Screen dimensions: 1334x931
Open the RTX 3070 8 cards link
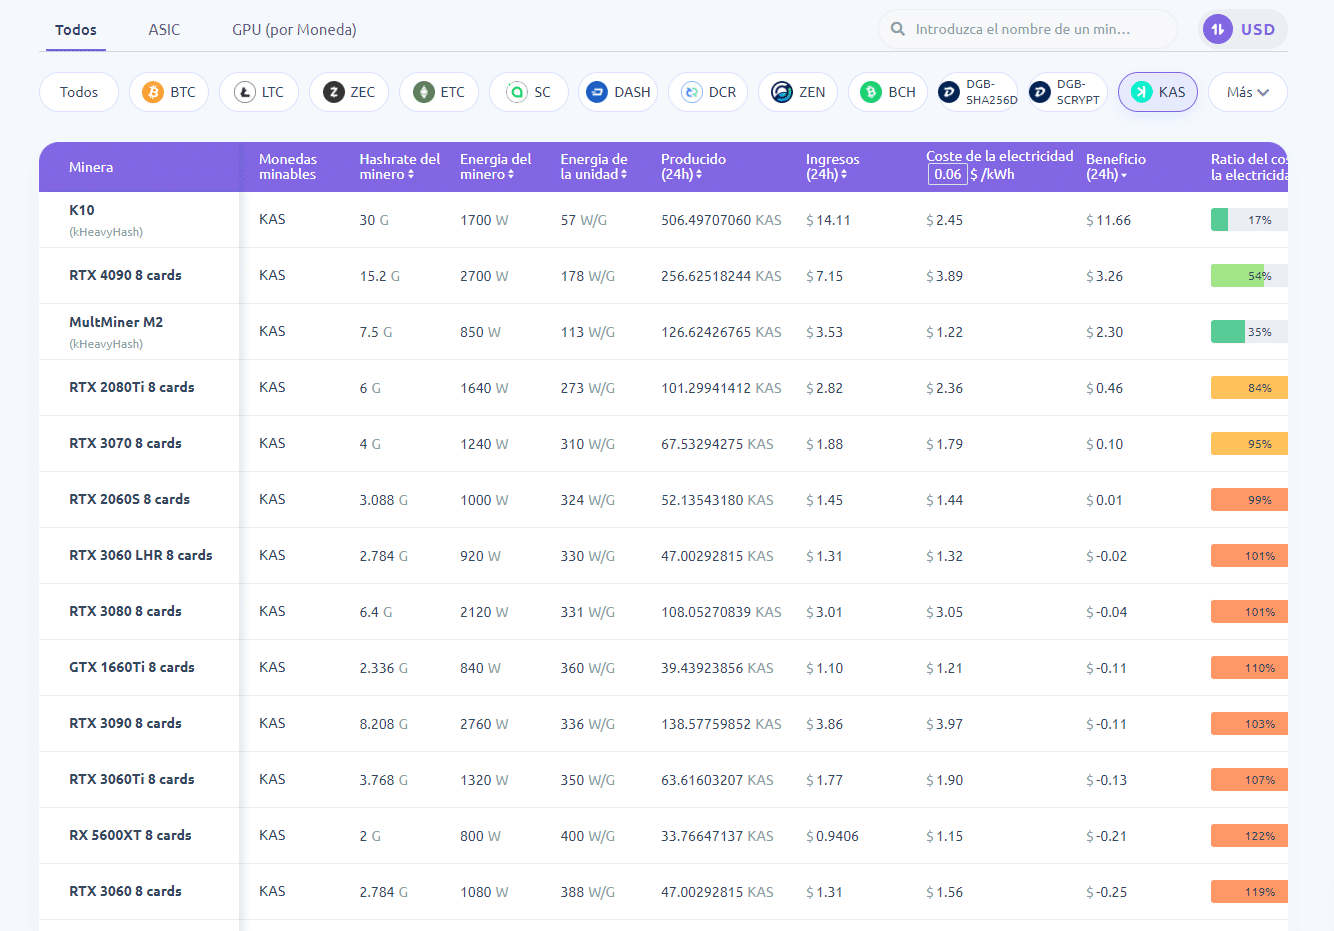pos(125,443)
